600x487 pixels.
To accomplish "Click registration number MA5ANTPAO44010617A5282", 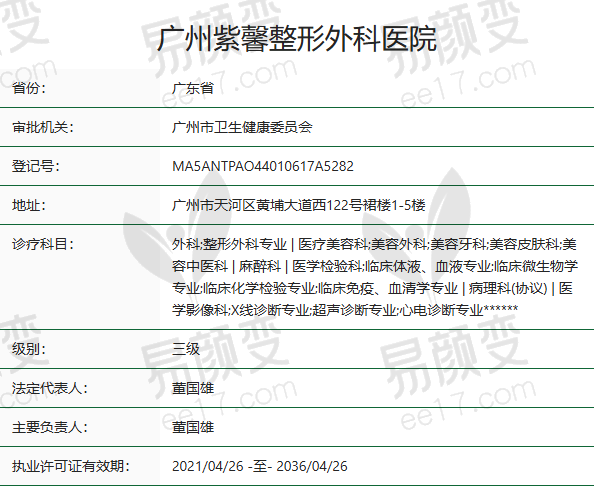I will (x=263, y=166).
